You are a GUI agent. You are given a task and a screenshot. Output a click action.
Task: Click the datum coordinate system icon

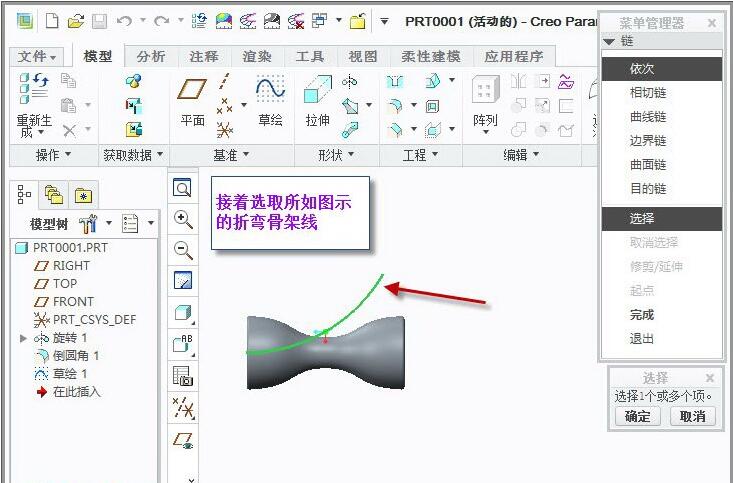[x=225, y=130]
